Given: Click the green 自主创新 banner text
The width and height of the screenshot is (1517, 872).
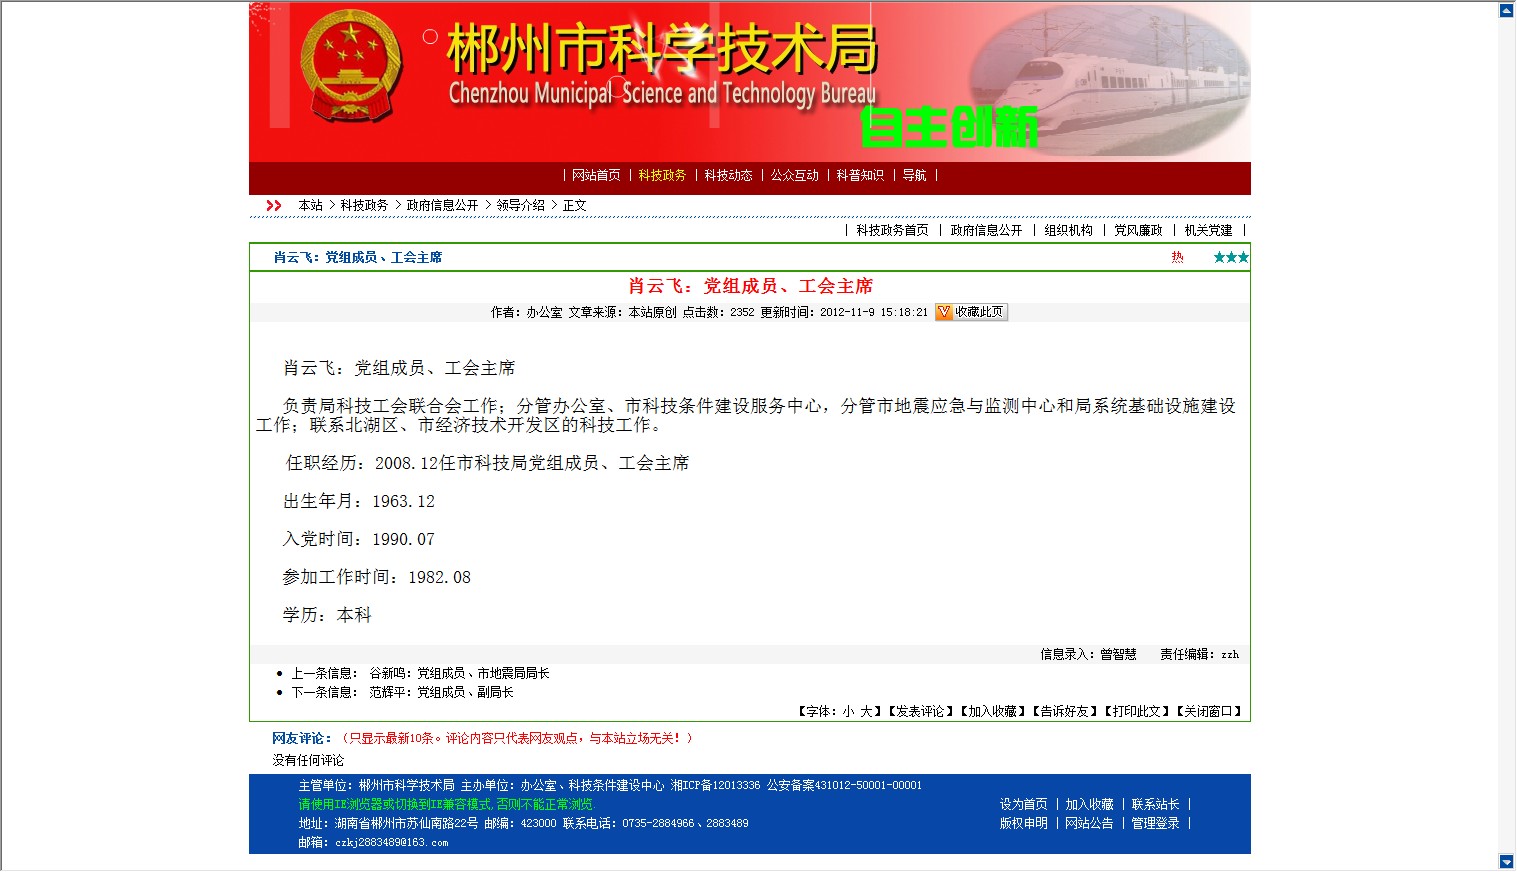Looking at the screenshot, I should 949,127.
